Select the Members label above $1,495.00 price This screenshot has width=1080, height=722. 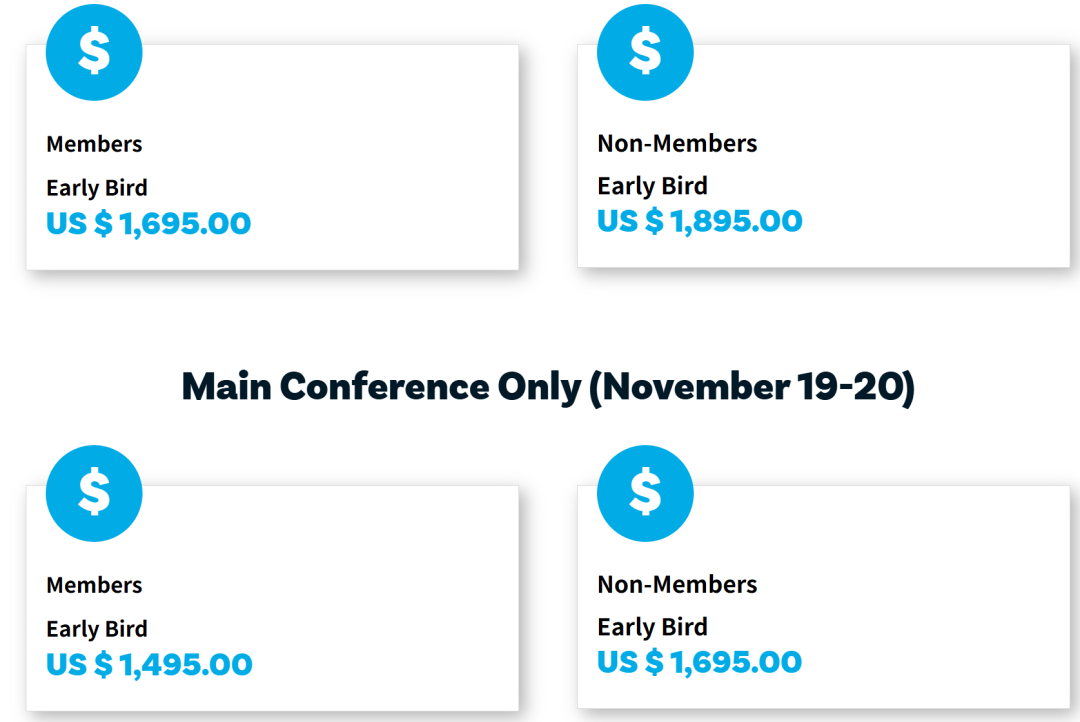[x=94, y=585]
